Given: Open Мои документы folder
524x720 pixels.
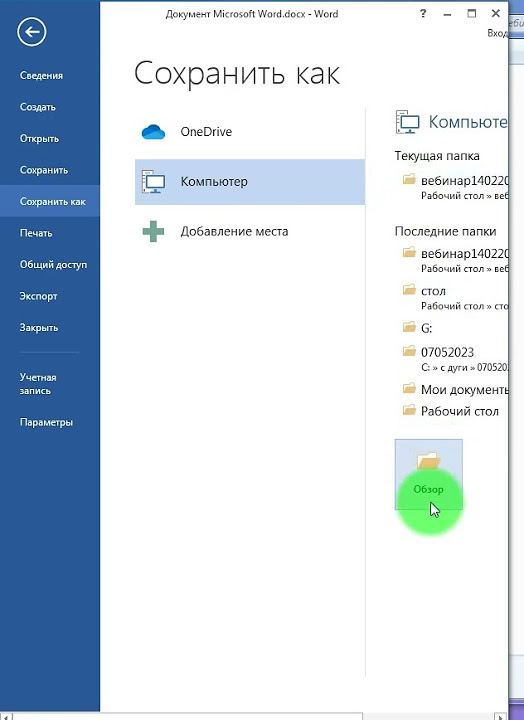Looking at the screenshot, I should click(x=452, y=389).
